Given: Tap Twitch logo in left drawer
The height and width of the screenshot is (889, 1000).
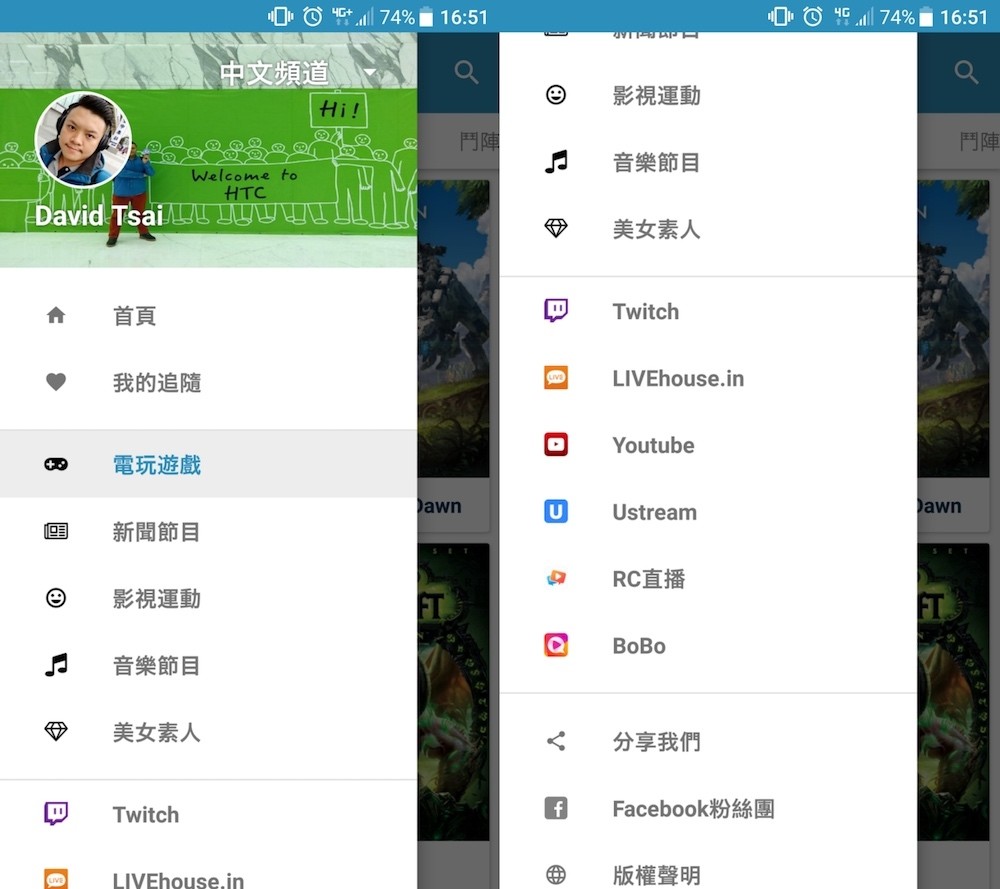Looking at the screenshot, I should click(56, 814).
